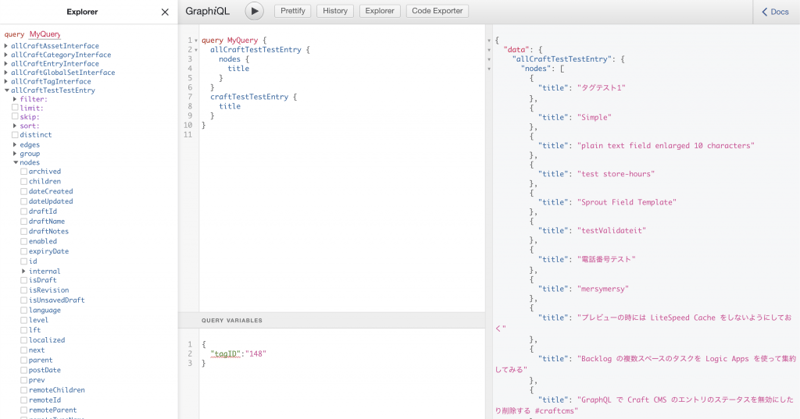
Task: Click the Prettify button
Action: click(292, 12)
